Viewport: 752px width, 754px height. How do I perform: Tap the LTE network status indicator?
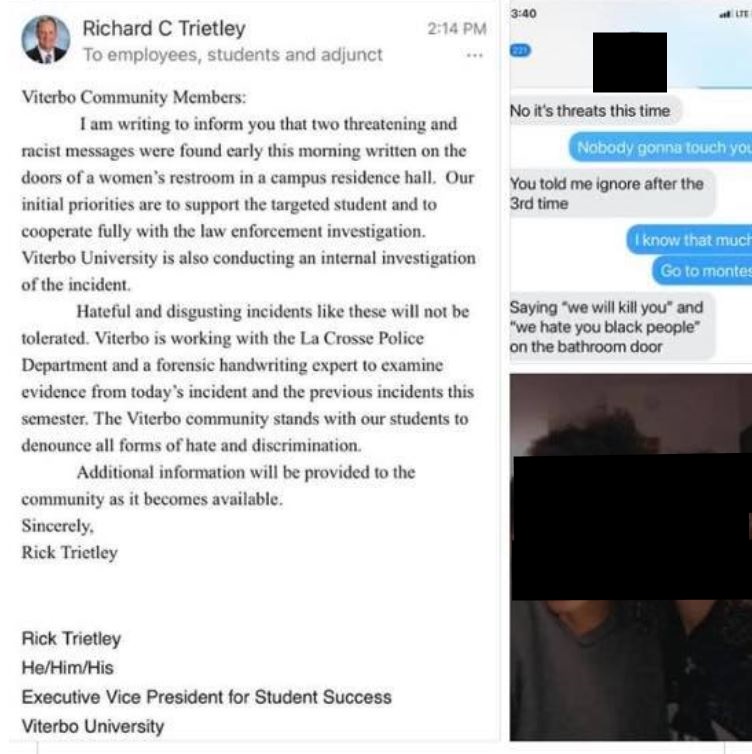coord(742,14)
